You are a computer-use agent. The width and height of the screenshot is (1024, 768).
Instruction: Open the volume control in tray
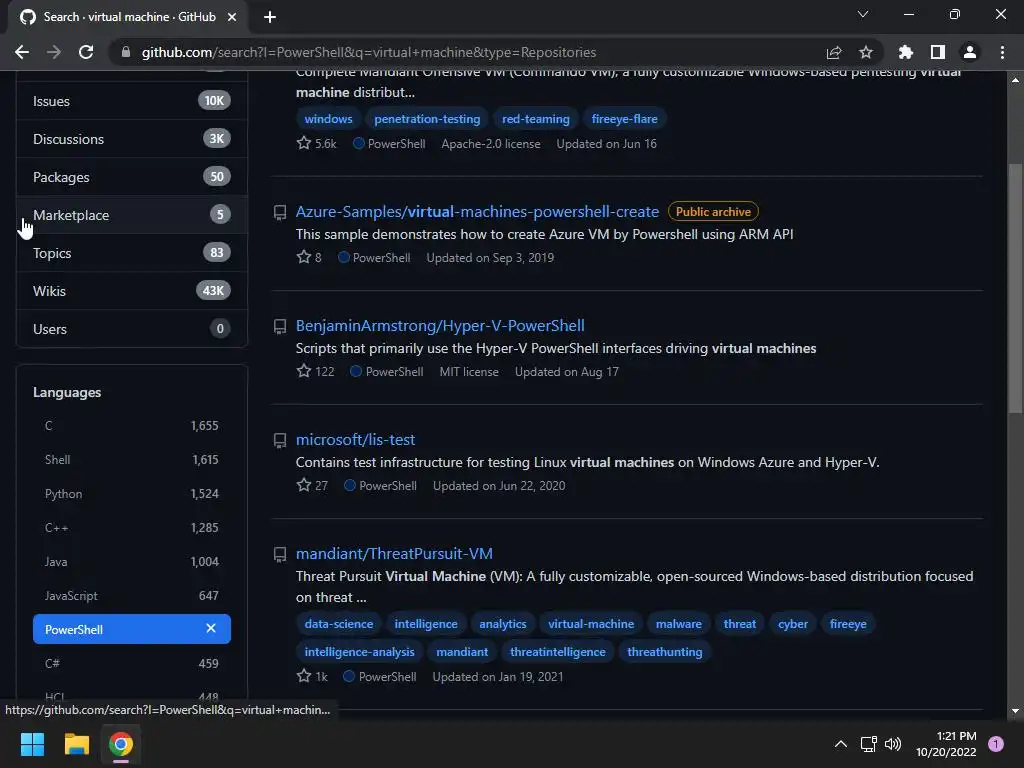[x=893, y=744]
